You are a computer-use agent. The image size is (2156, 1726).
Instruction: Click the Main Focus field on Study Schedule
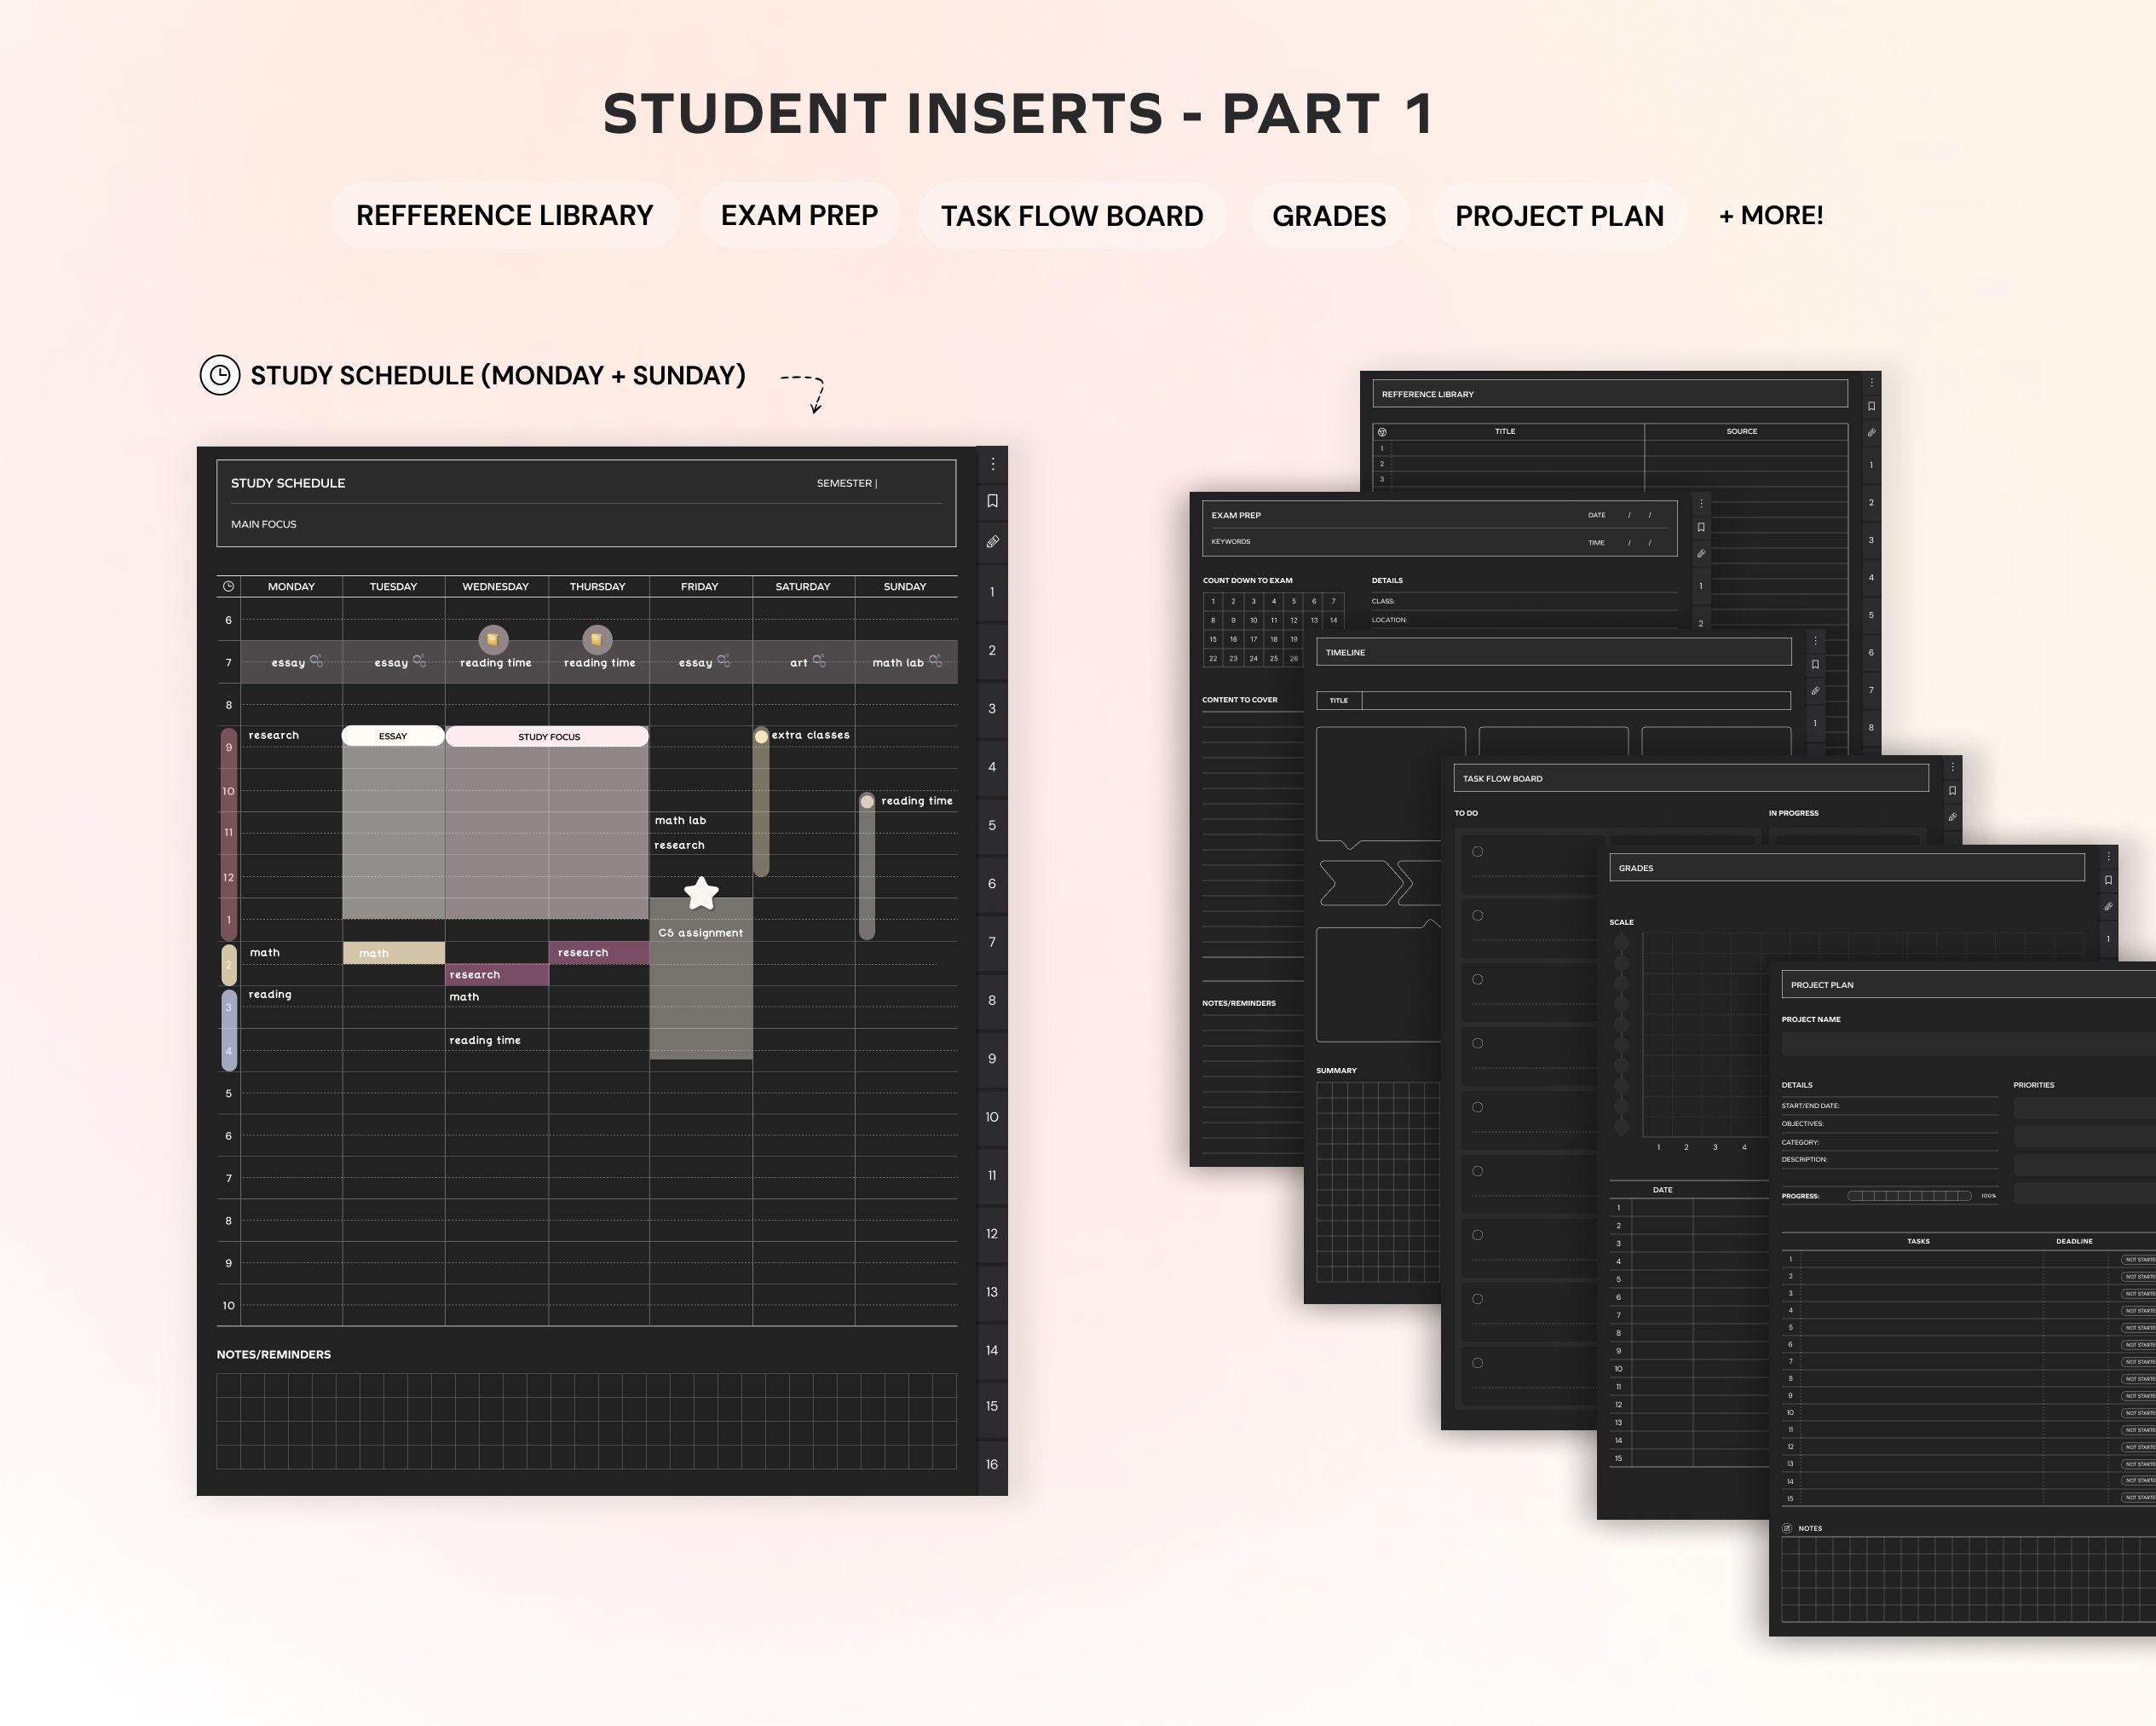(586, 525)
